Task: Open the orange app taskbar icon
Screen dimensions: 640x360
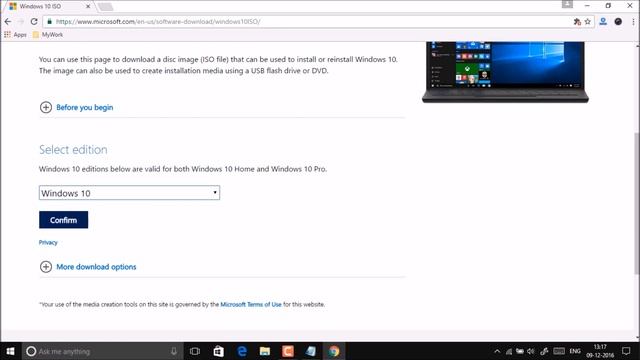Action: pos(288,351)
